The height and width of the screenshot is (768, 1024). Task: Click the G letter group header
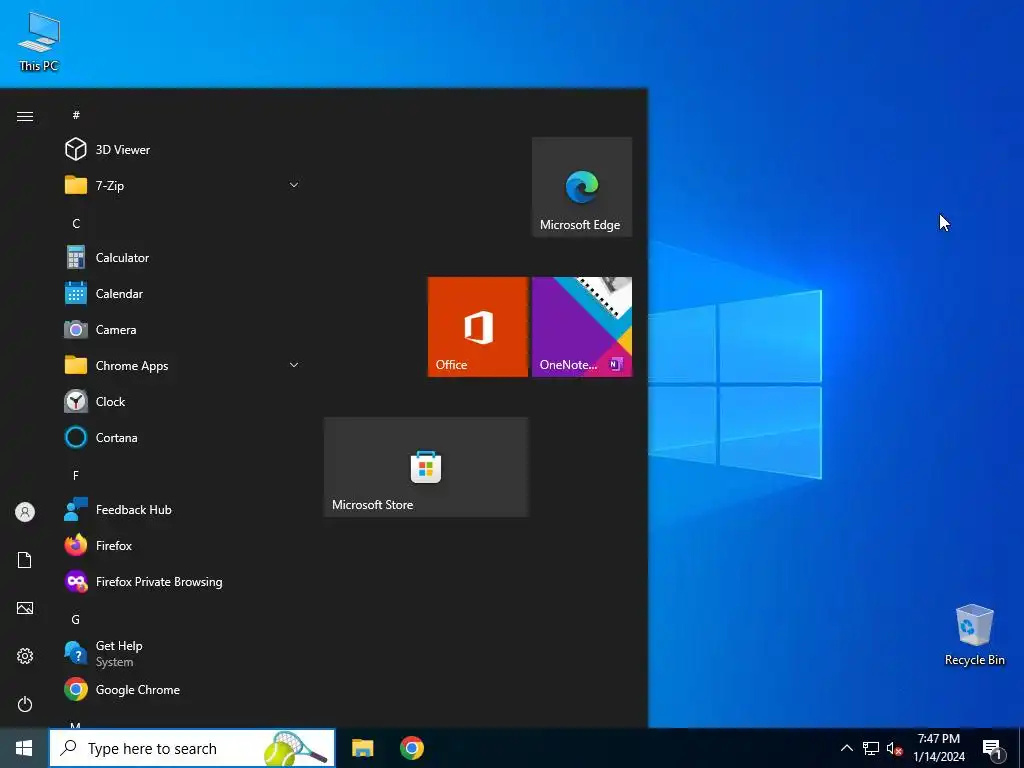click(76, 619)
